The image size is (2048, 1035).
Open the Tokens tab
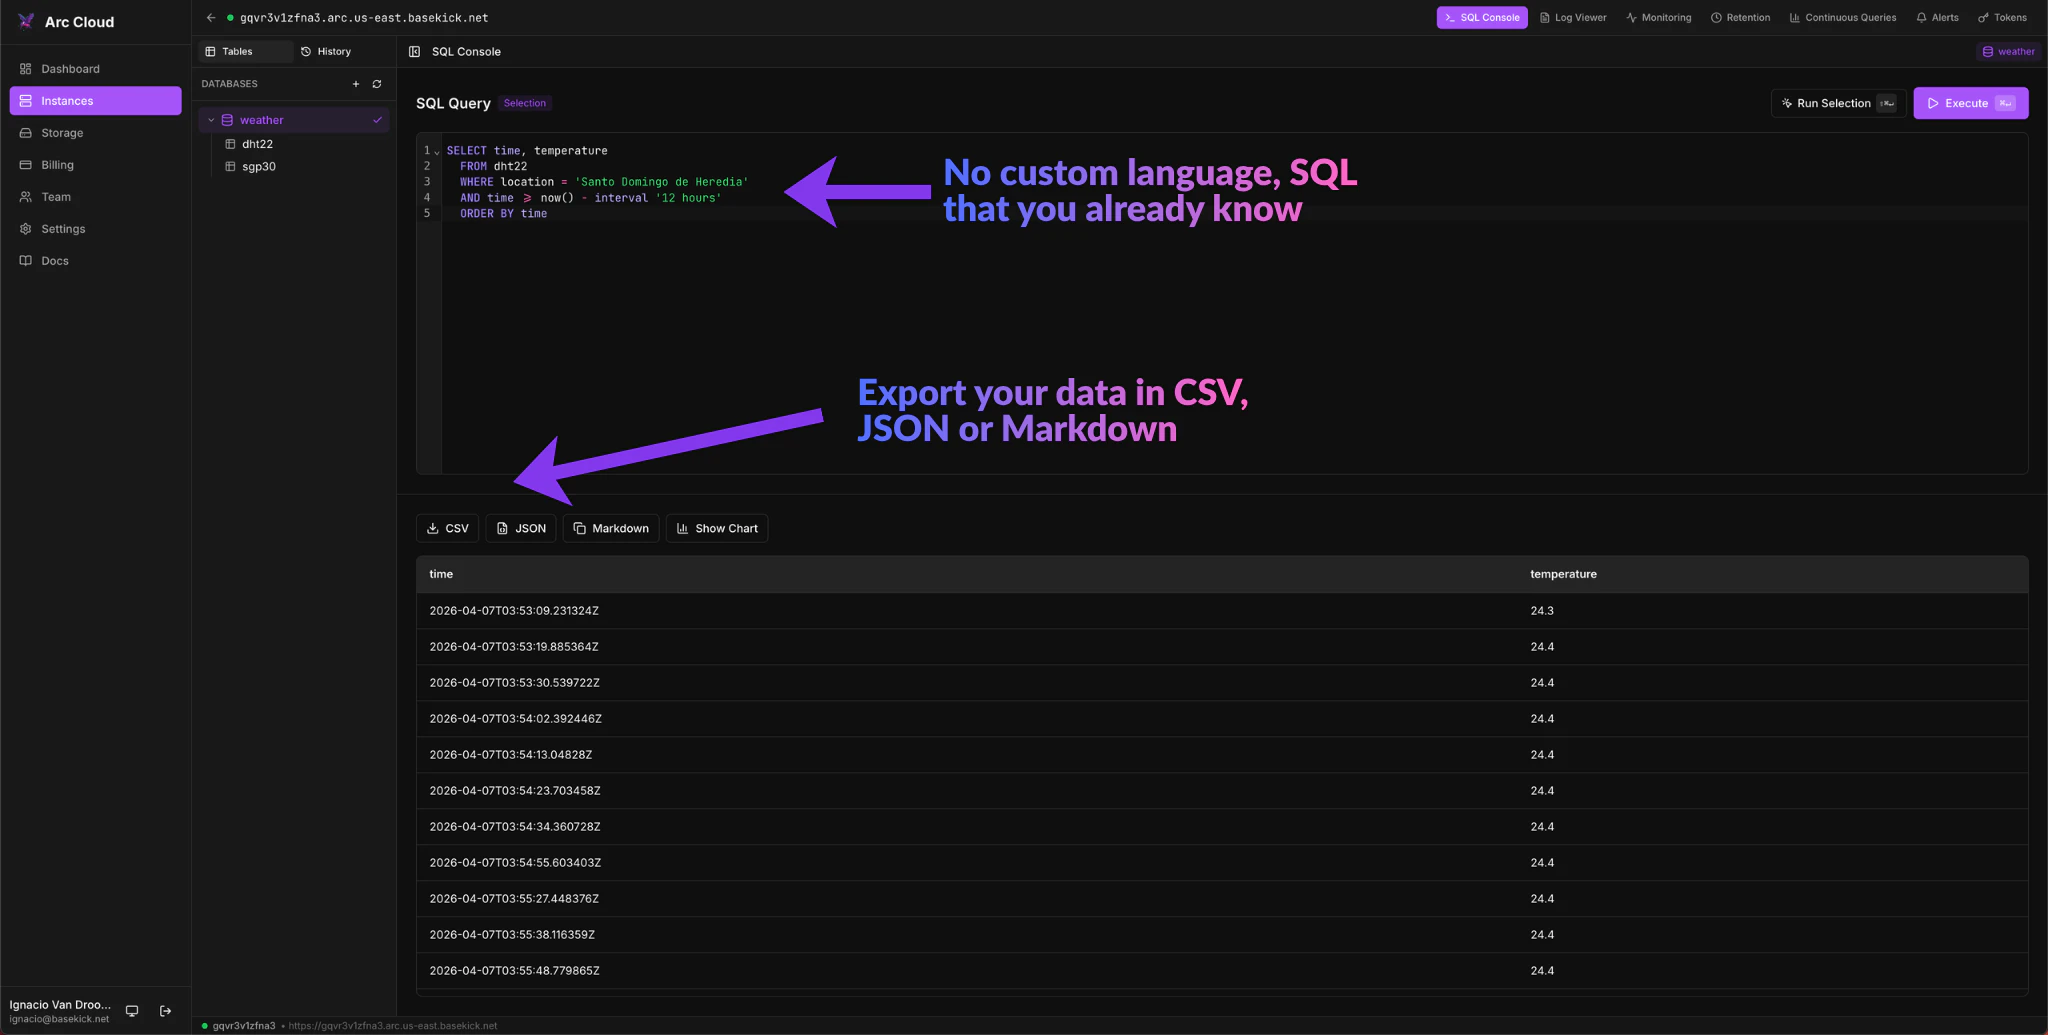pyautogui.click(x=2002, y=18)
